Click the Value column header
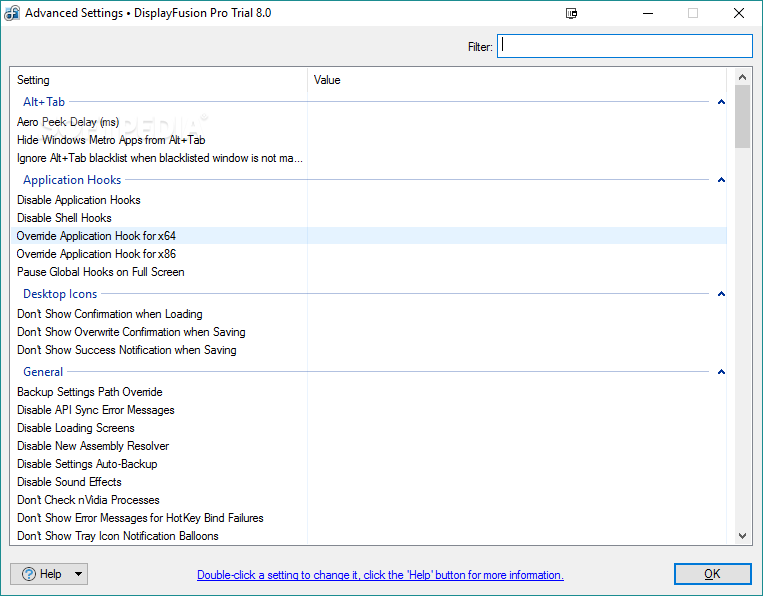 click(517, 80)
